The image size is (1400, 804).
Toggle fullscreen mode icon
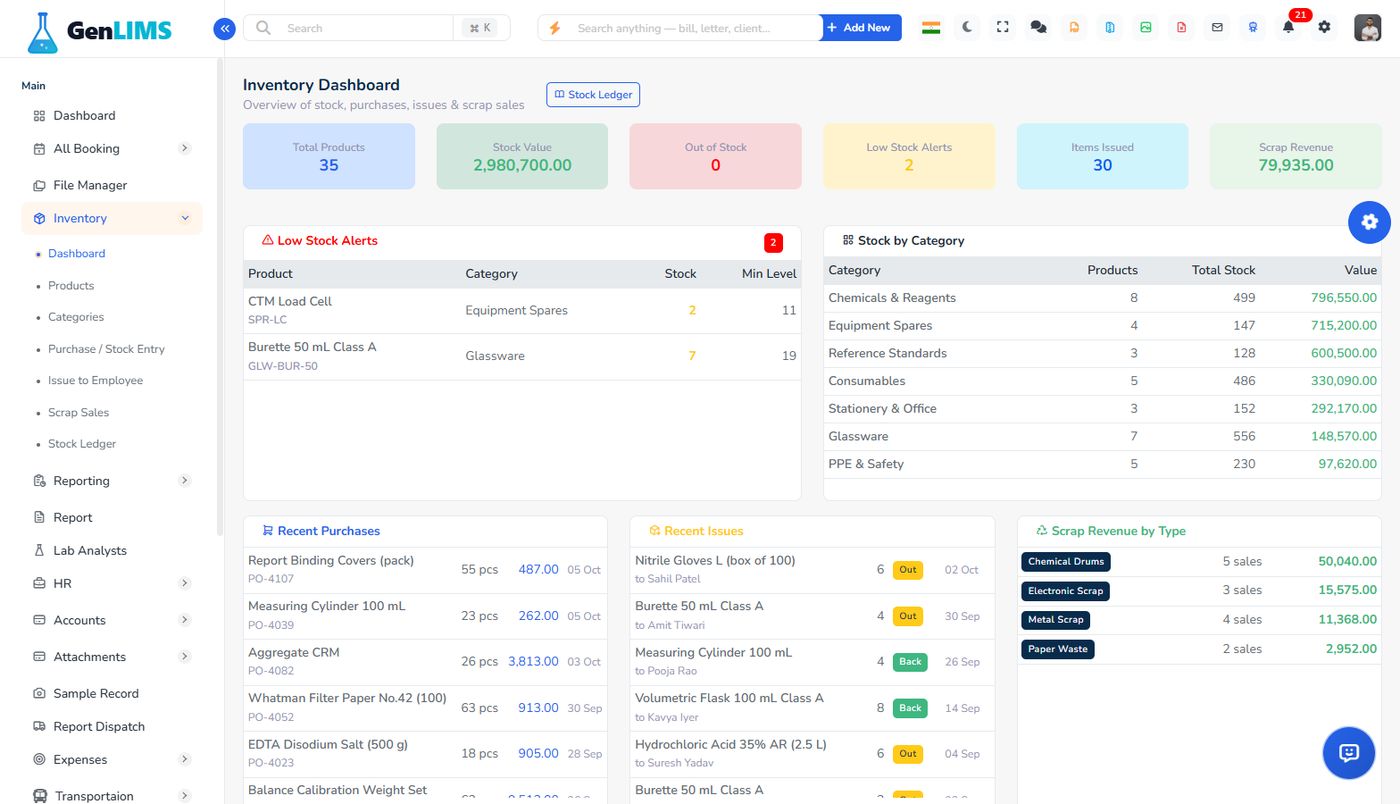pos(1003,28)
